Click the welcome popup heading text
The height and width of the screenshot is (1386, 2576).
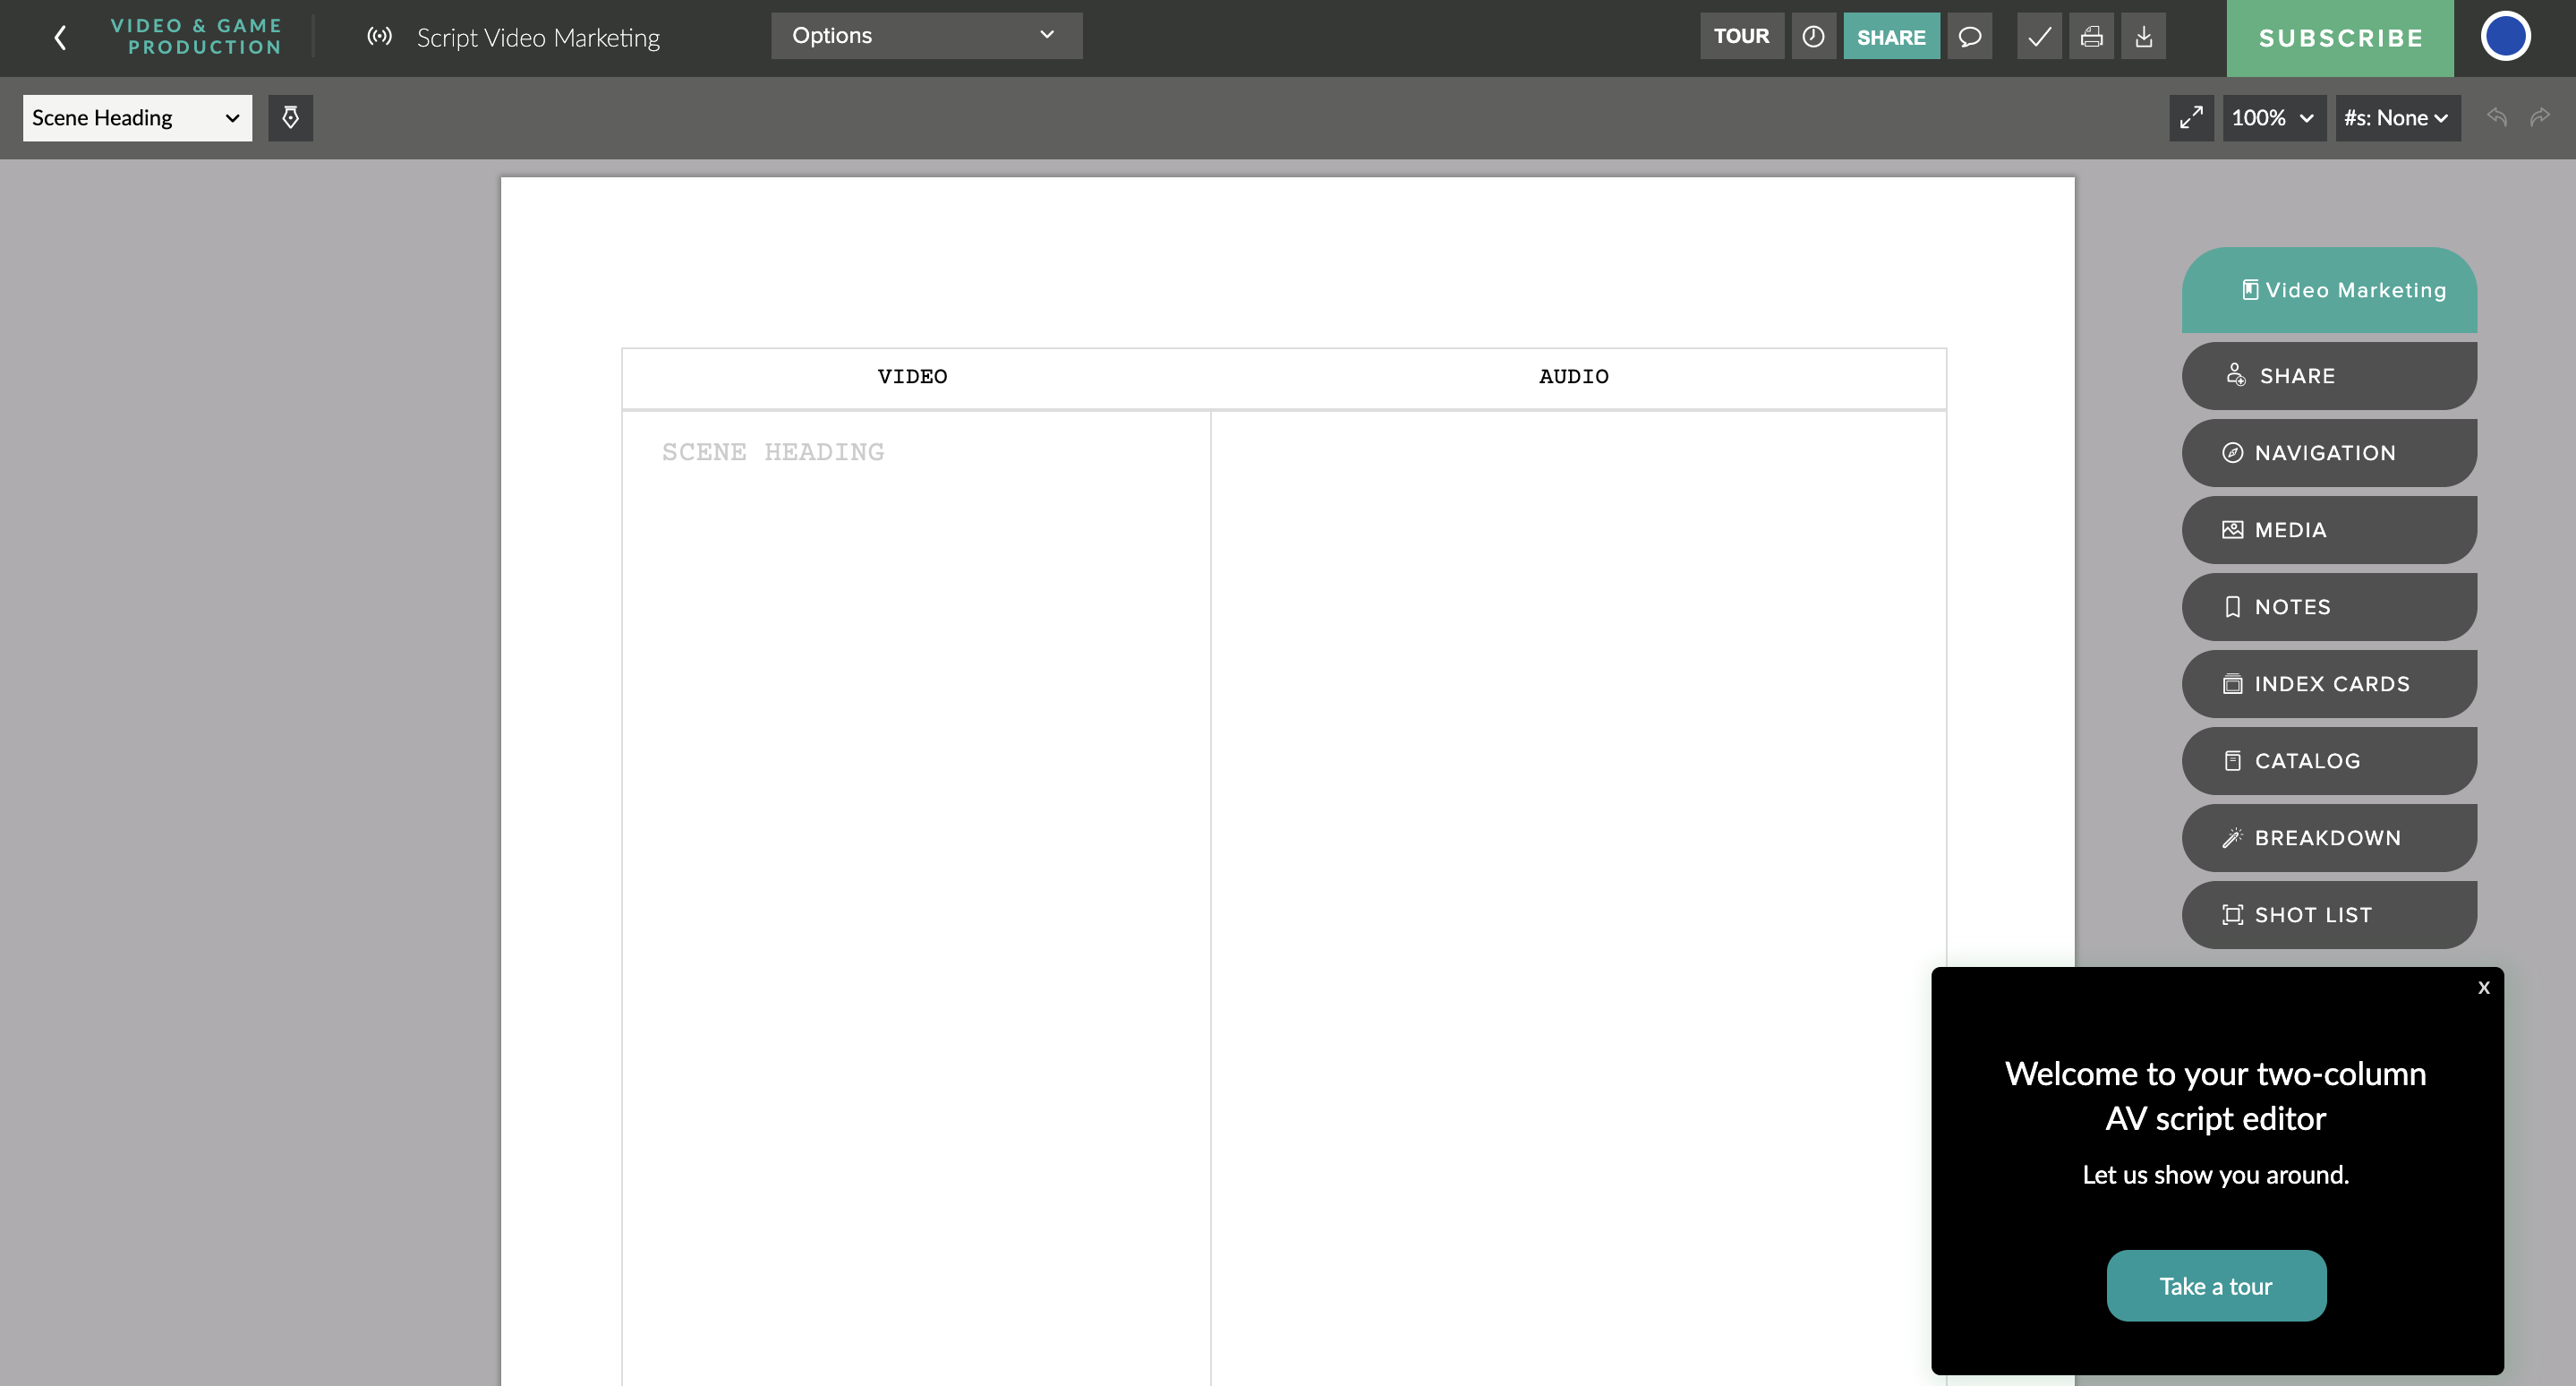[2216, 1096]
